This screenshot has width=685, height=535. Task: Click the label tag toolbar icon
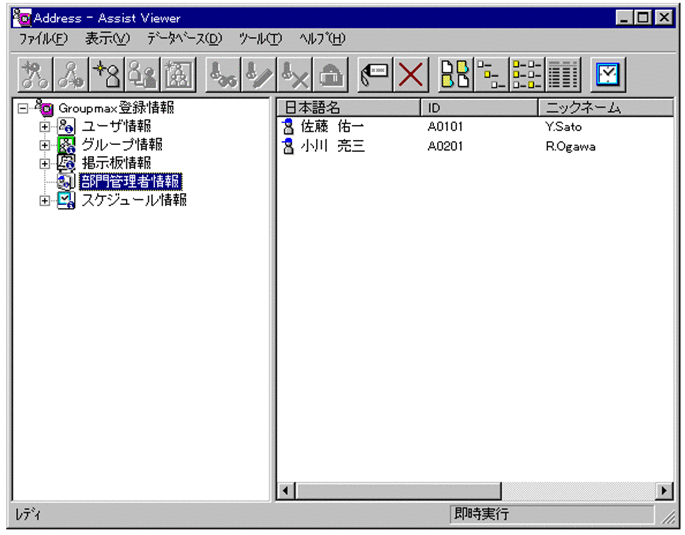coord(375,75)
